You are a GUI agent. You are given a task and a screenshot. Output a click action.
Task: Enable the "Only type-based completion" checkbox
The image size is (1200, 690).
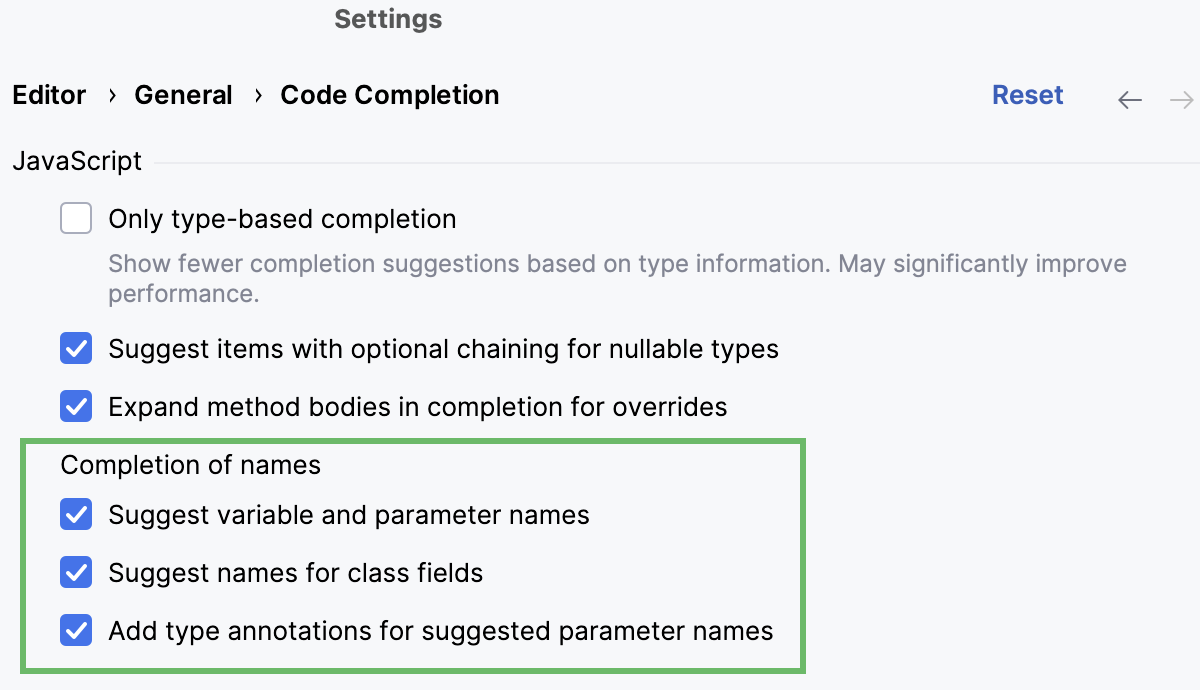pos(75,218)
